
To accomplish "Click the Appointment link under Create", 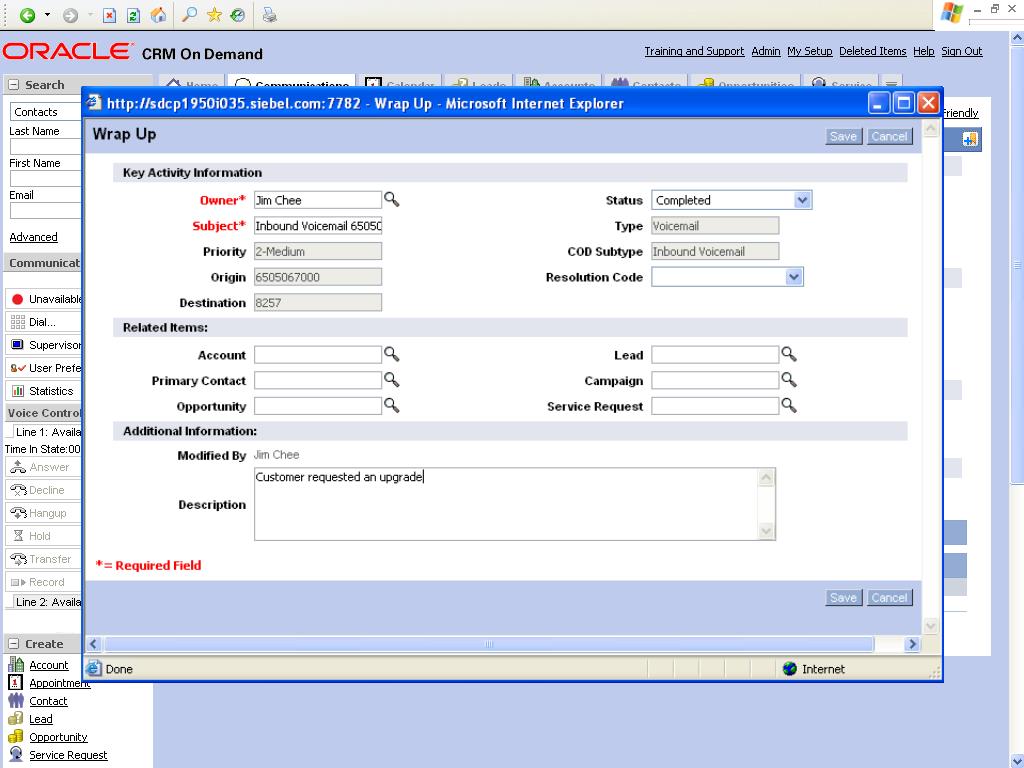I will 59,682.
